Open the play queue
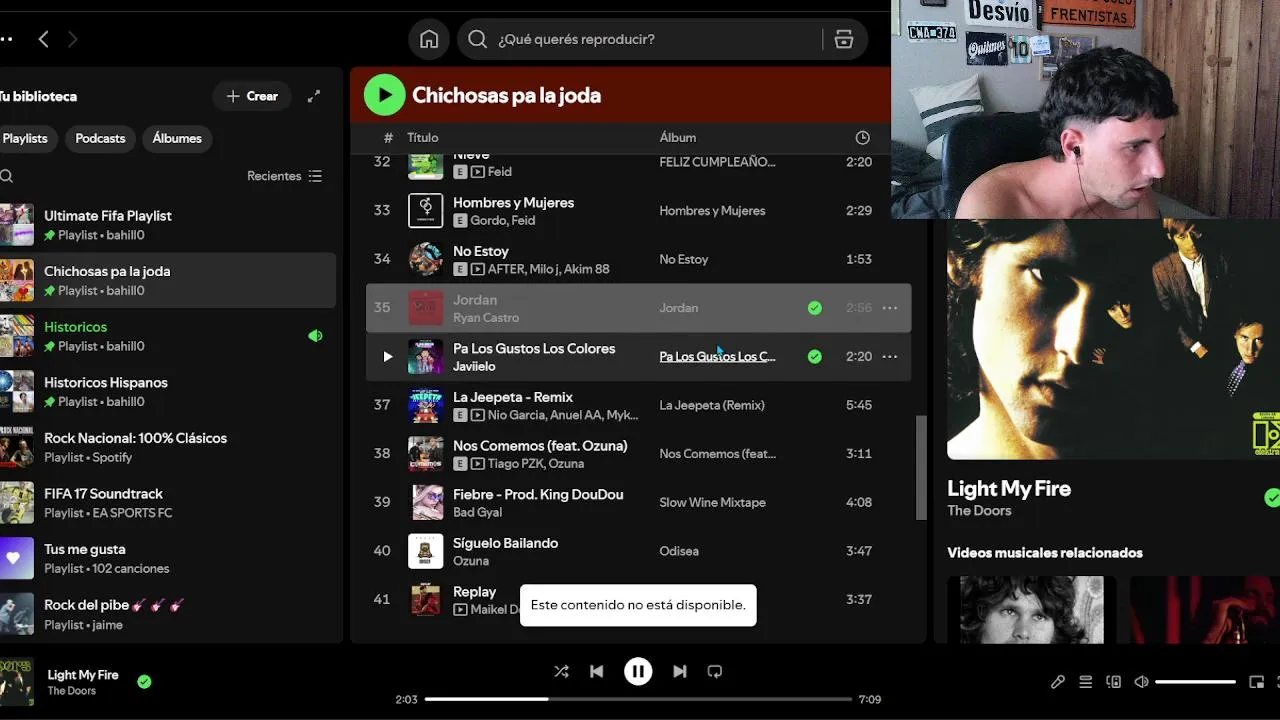This screenshot has width=1280, height=720. pyautogui.click(x=1085, y=682)
